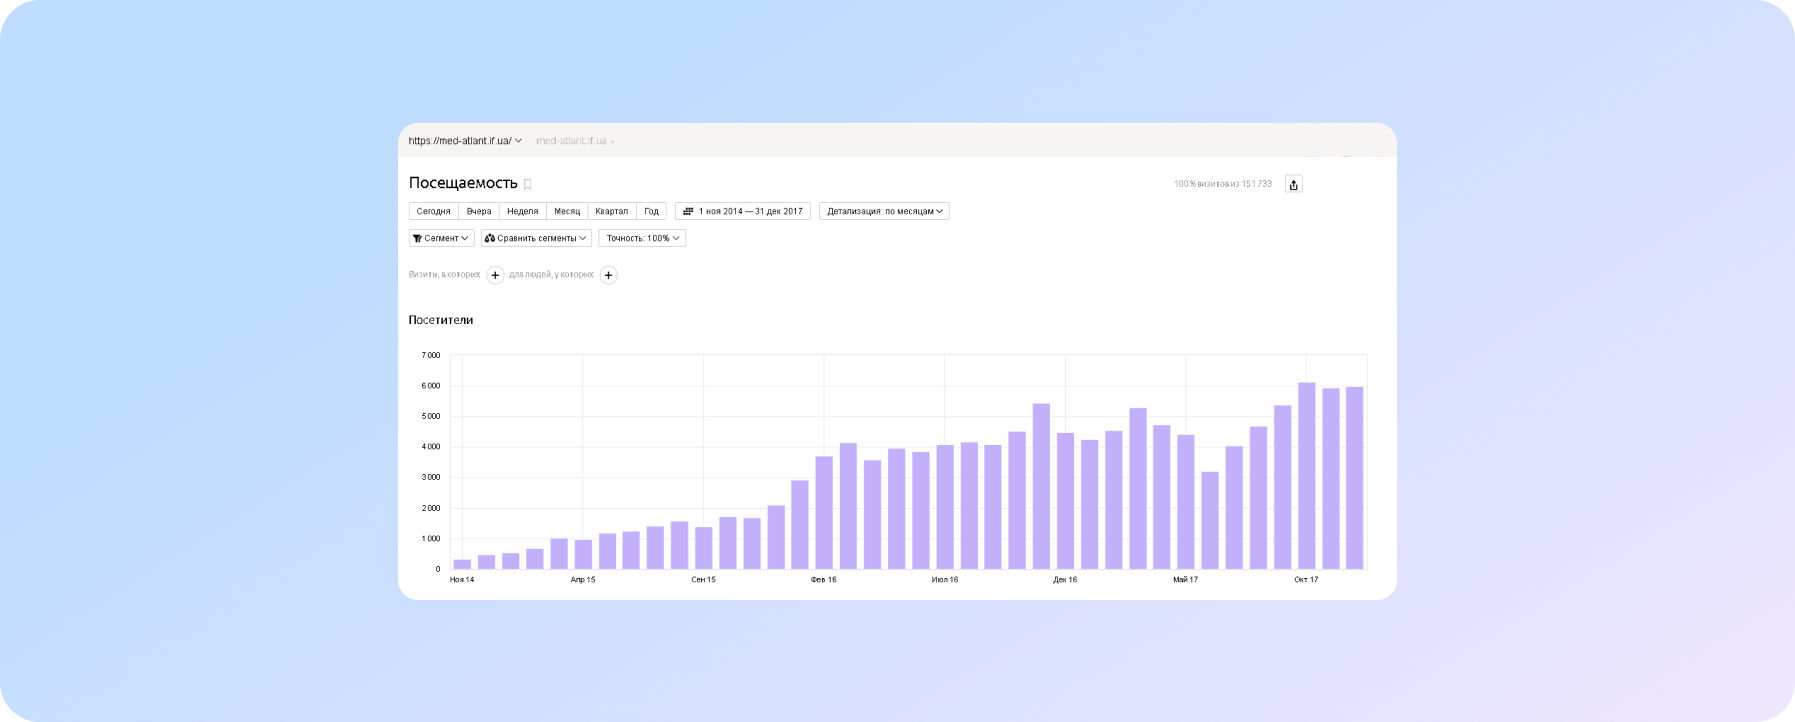1795x722 pixels.
Task: Open Детализация: по месяцам dropdown
Action: click(x=884, y=211)
